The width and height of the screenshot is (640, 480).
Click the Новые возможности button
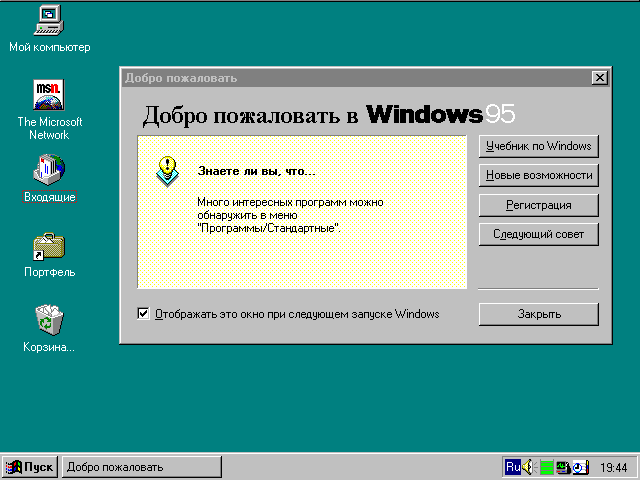point(538,176)
